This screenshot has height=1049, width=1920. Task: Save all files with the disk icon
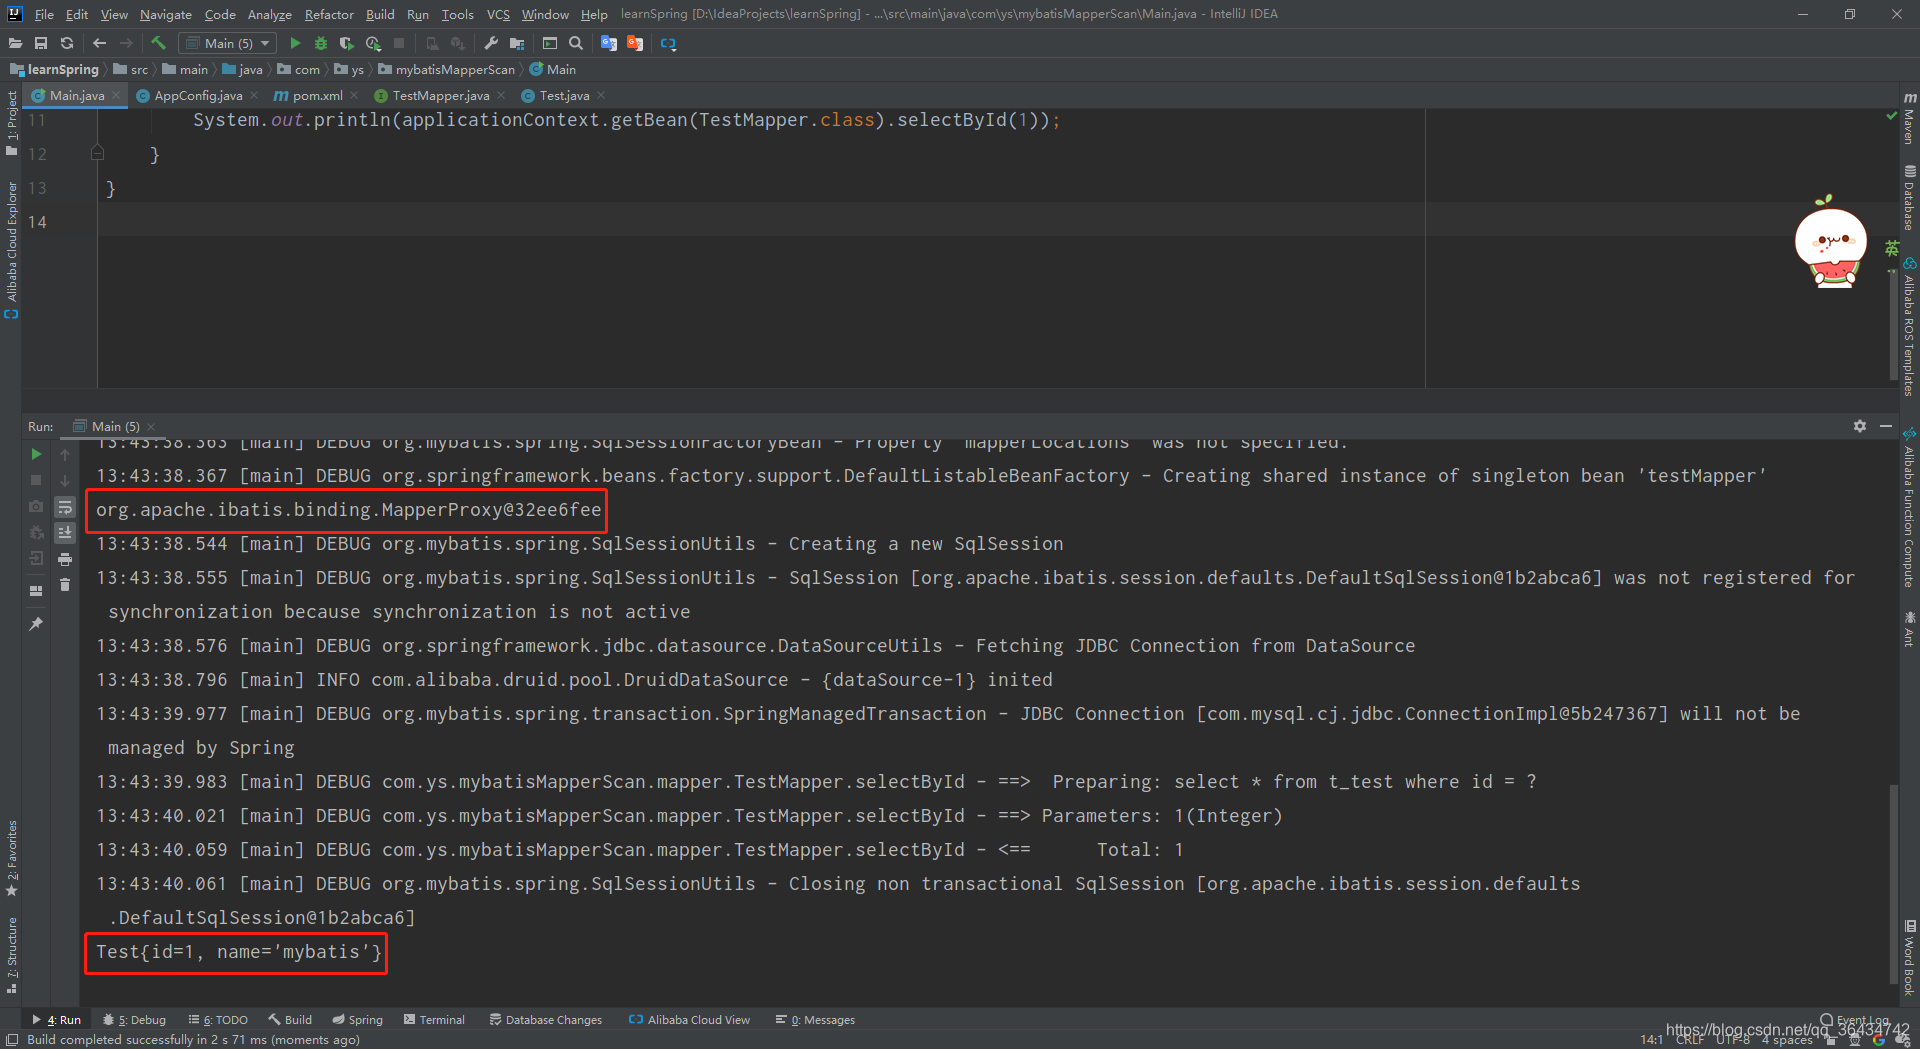(x=41, y=43)
